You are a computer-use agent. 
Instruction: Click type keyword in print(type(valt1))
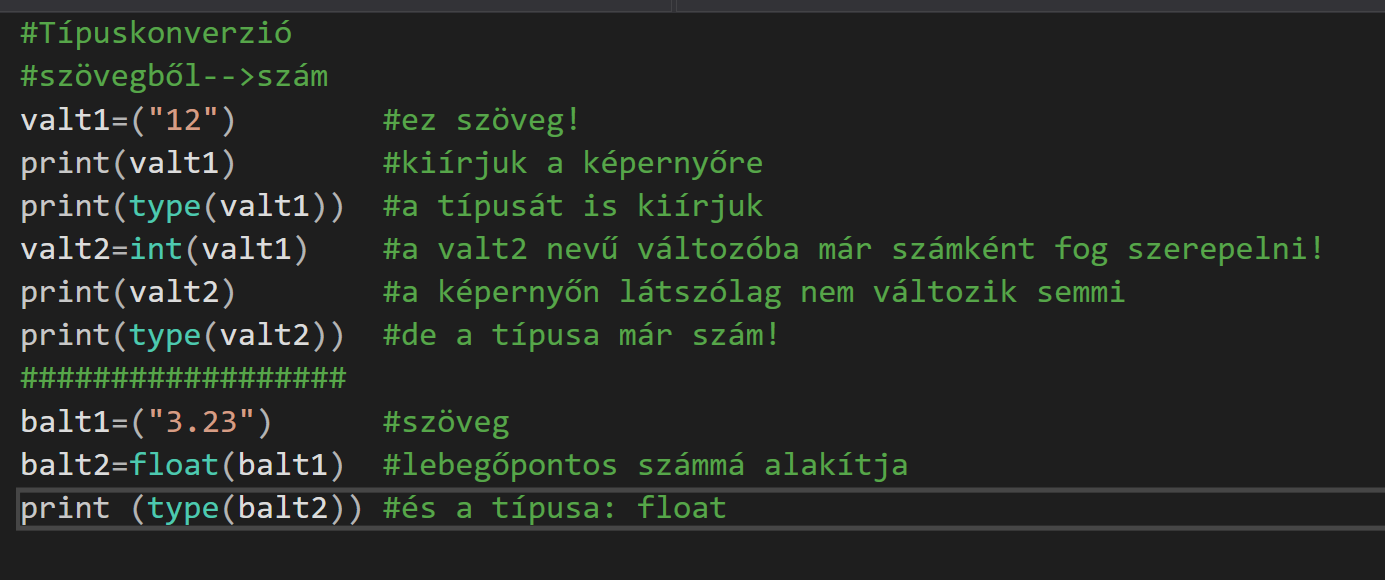[165, 206]
